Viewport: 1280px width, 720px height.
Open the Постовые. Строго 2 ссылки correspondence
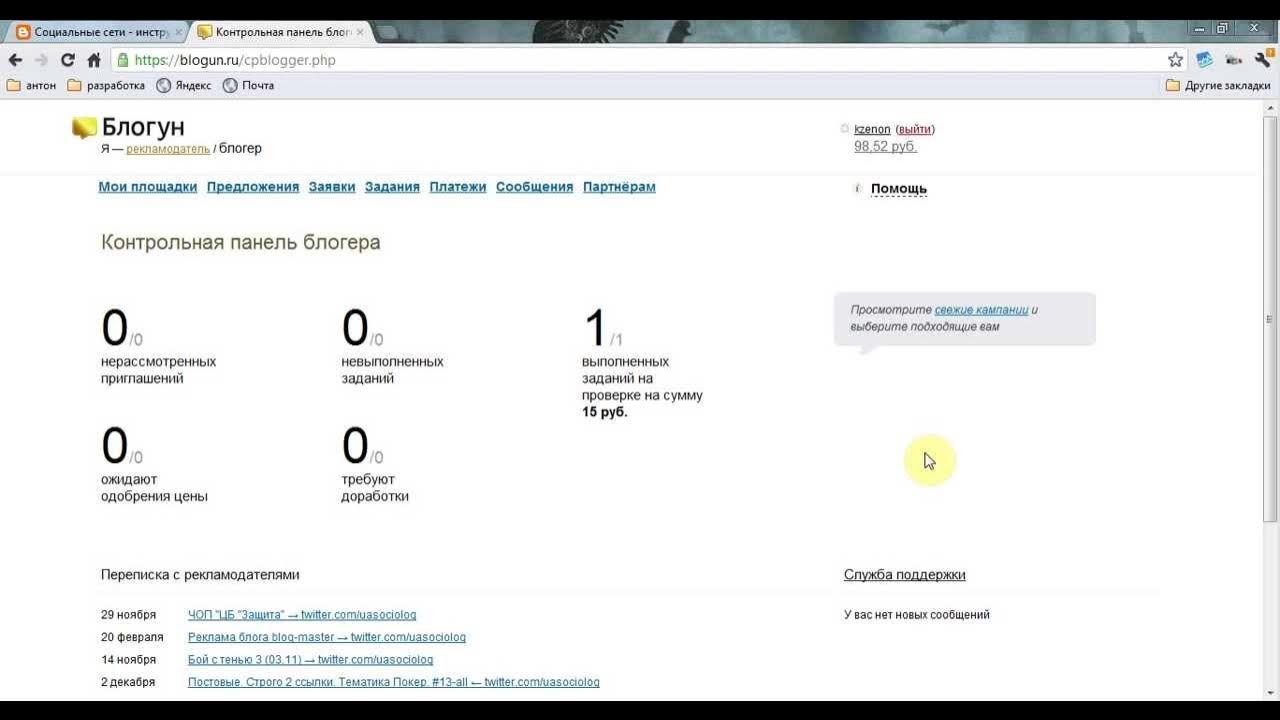(x=394, y=682)
